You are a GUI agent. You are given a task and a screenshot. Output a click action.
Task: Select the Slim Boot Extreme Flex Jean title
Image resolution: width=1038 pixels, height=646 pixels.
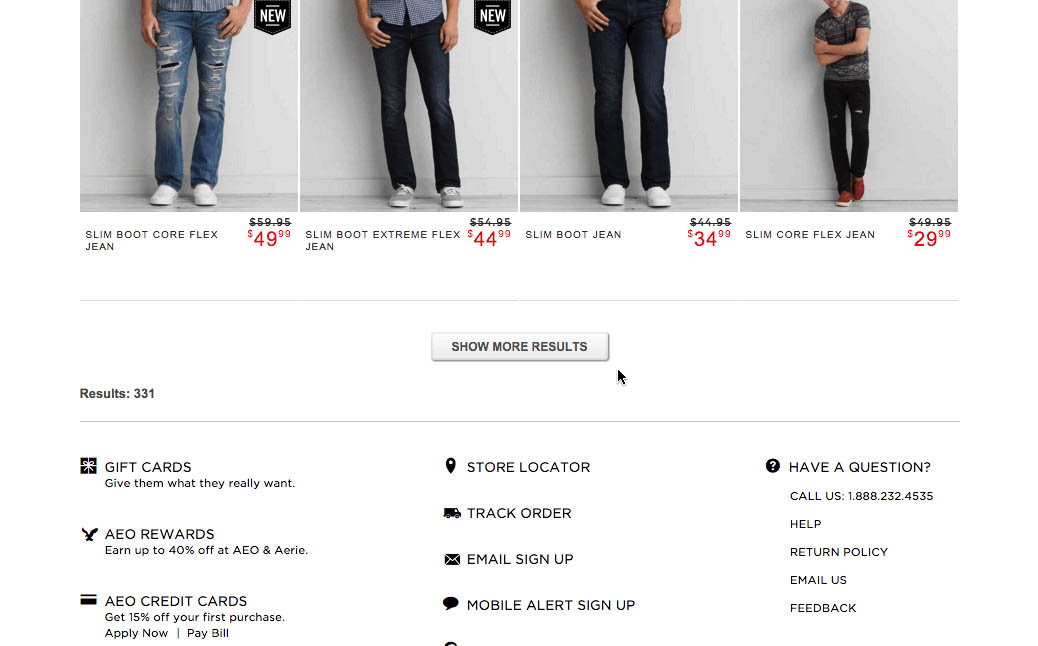(383, 240)
